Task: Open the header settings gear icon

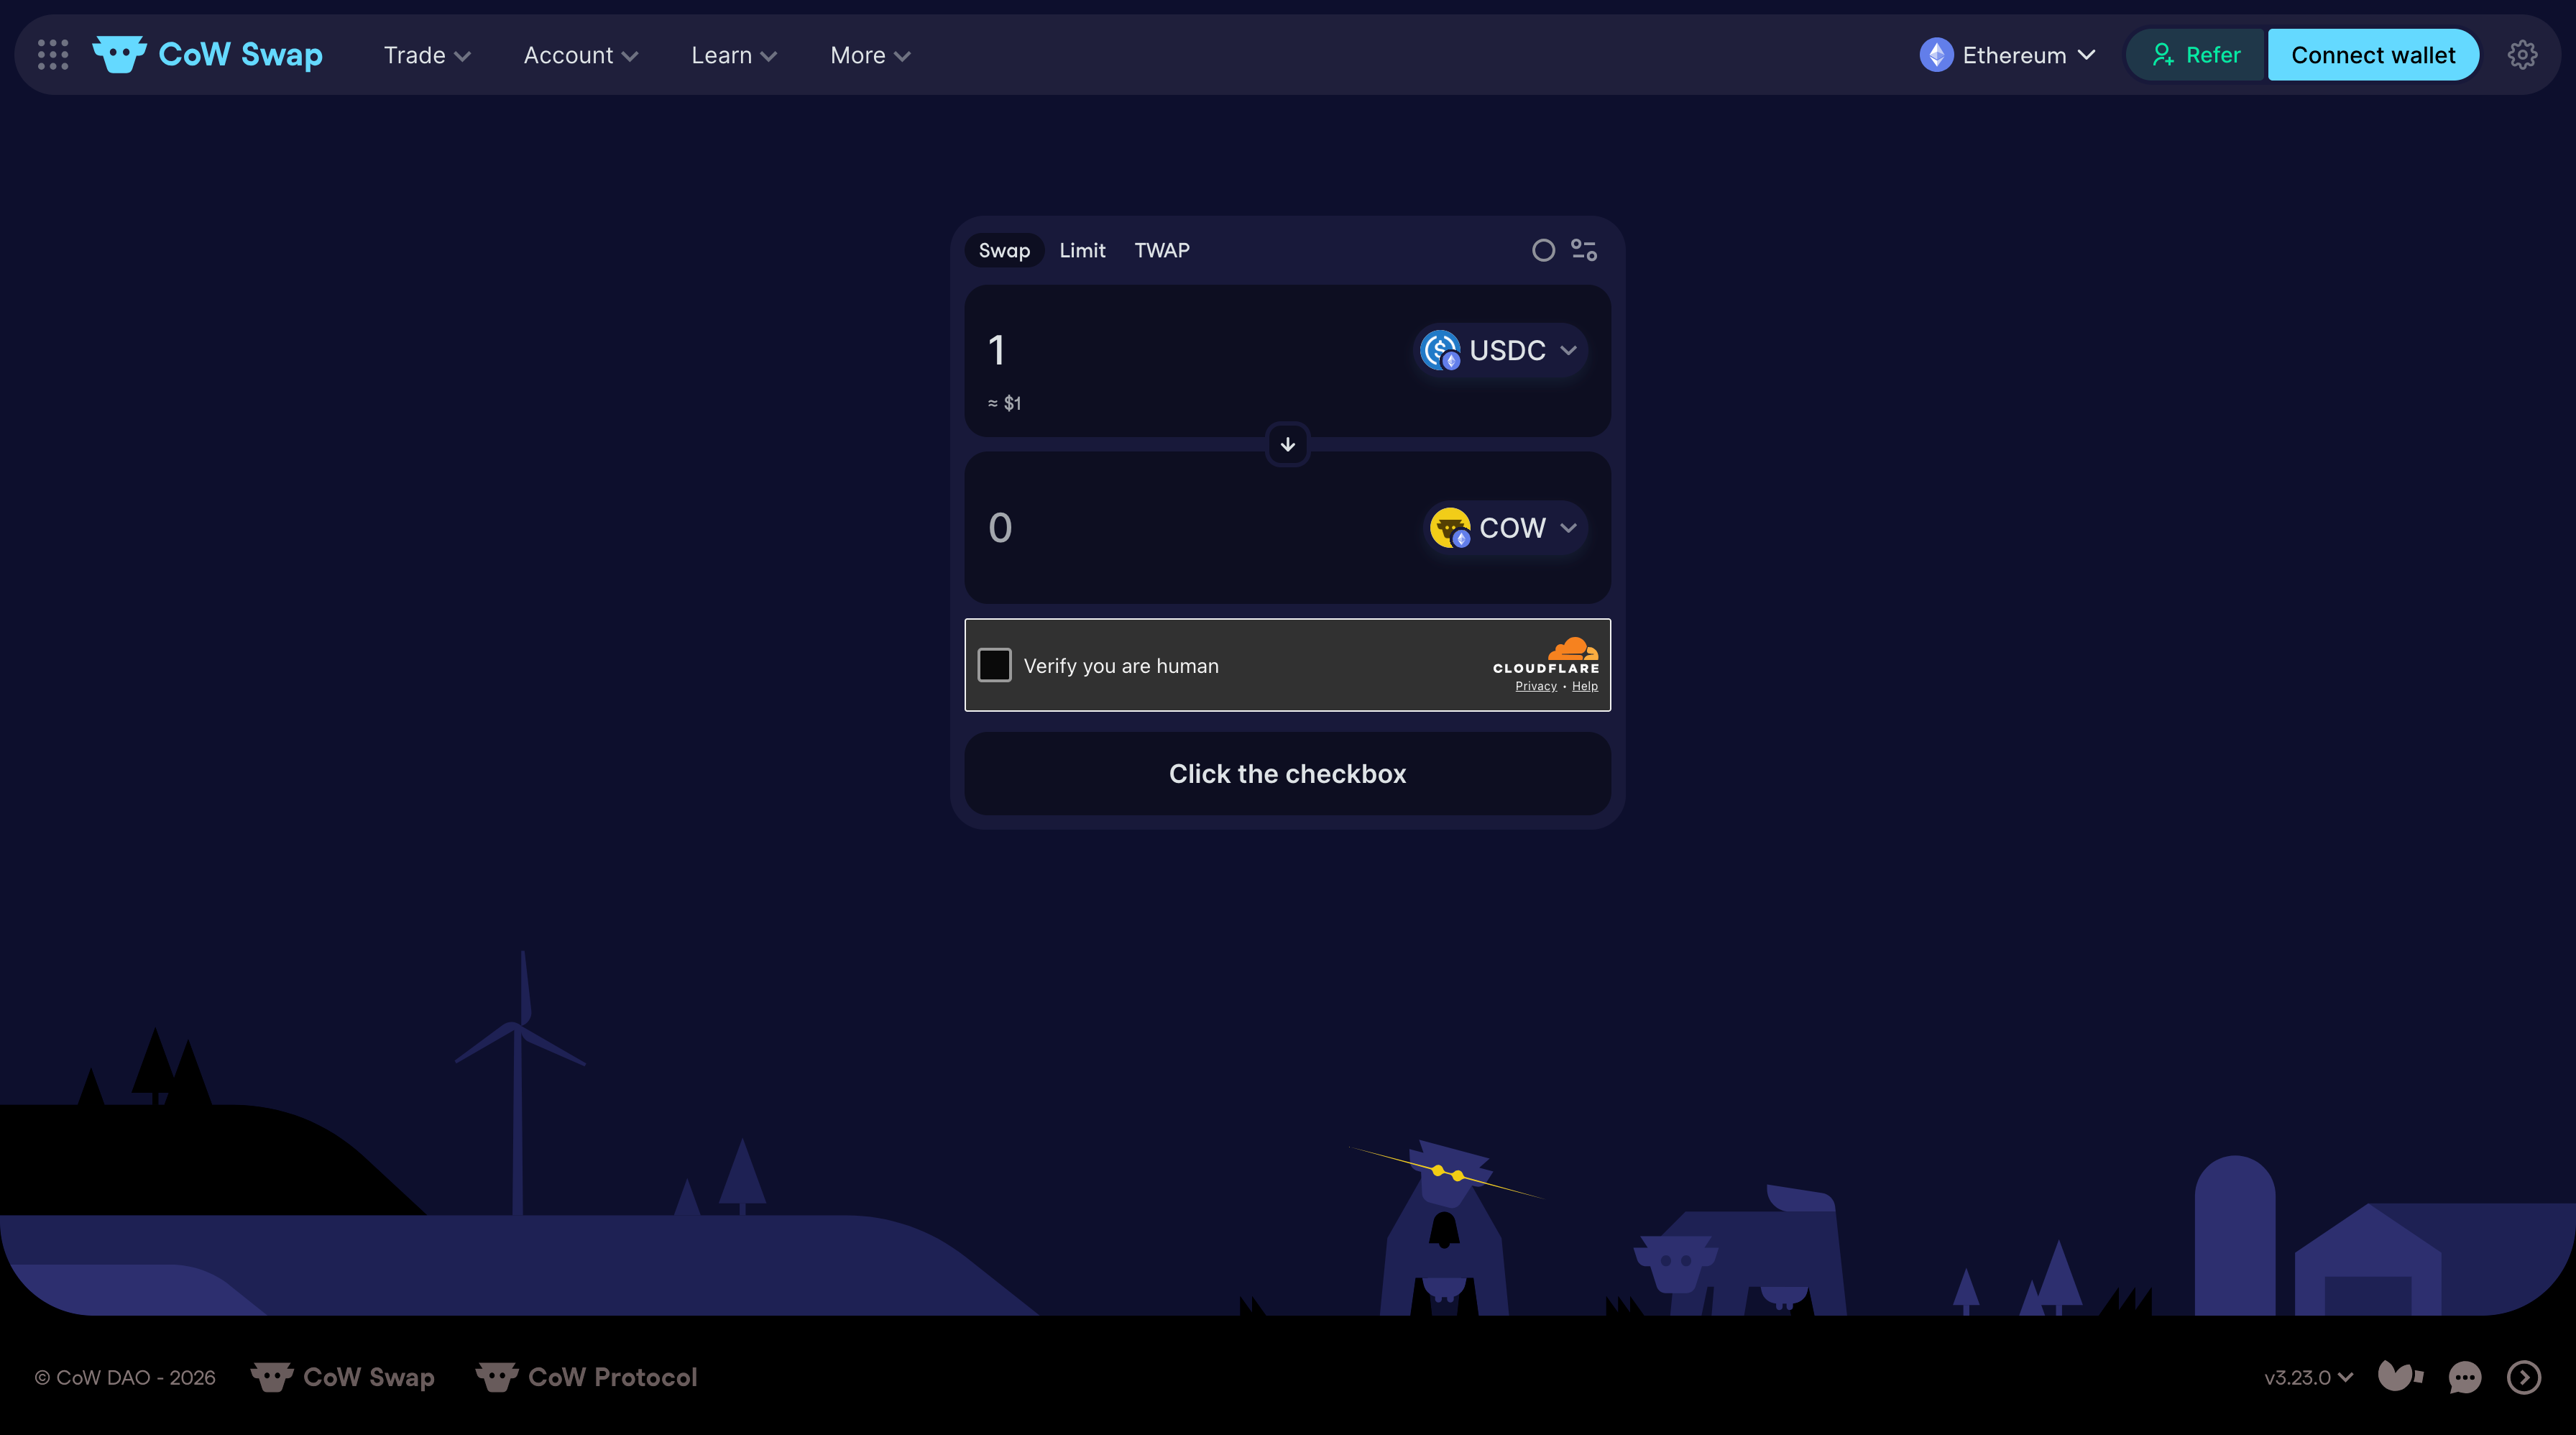Action: [x=2523, y=55]
